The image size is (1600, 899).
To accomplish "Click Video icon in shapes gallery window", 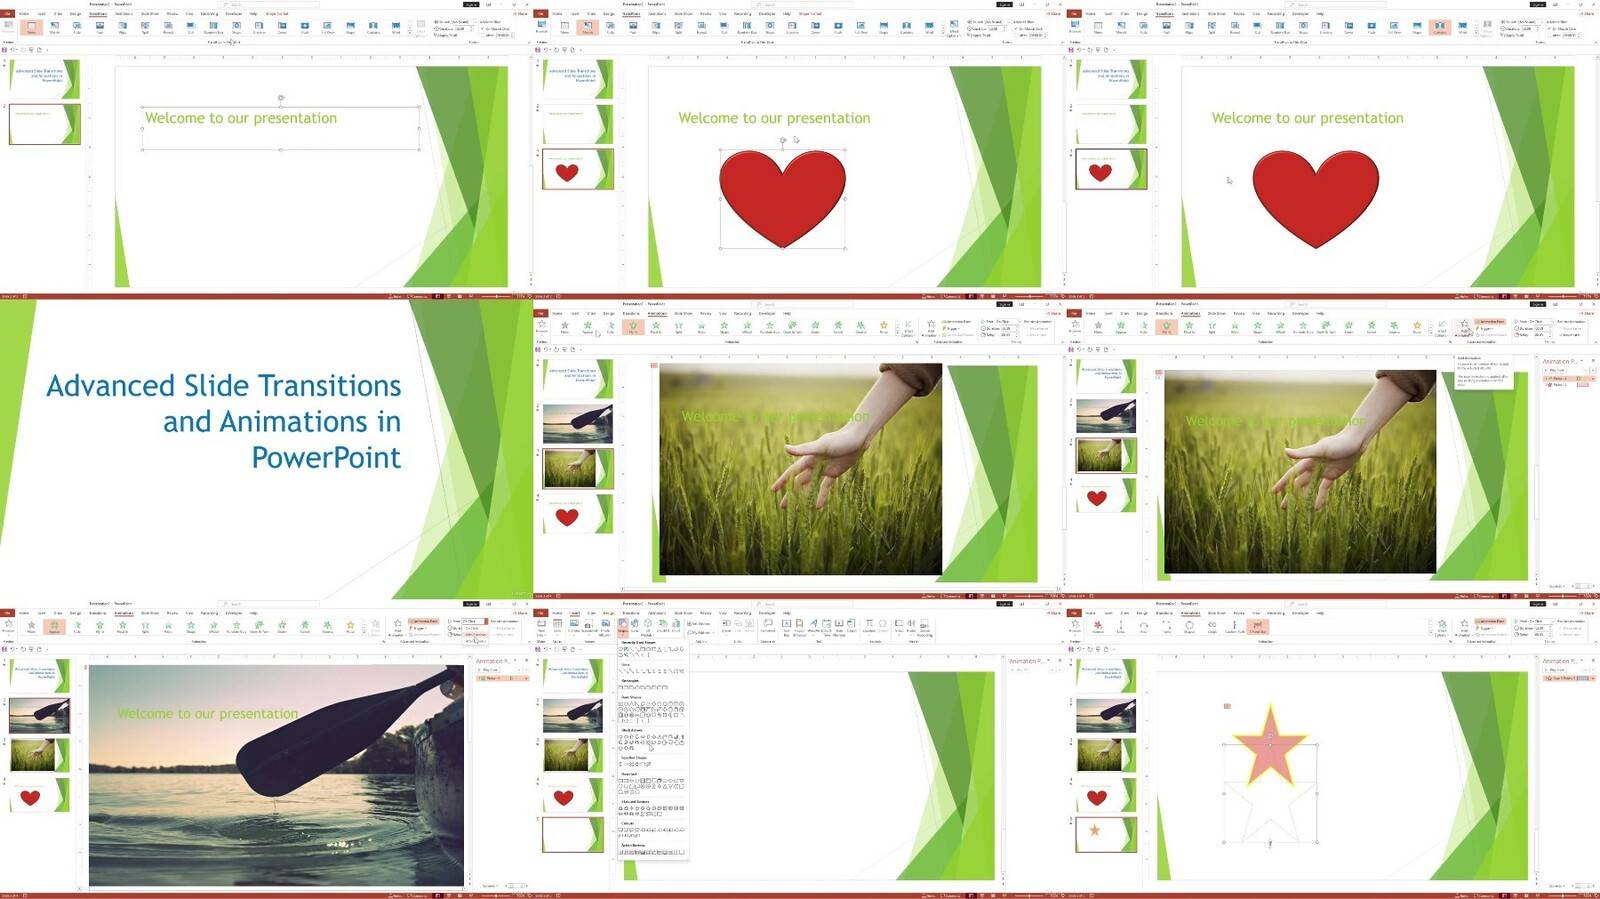I will [x=899, y=627].
